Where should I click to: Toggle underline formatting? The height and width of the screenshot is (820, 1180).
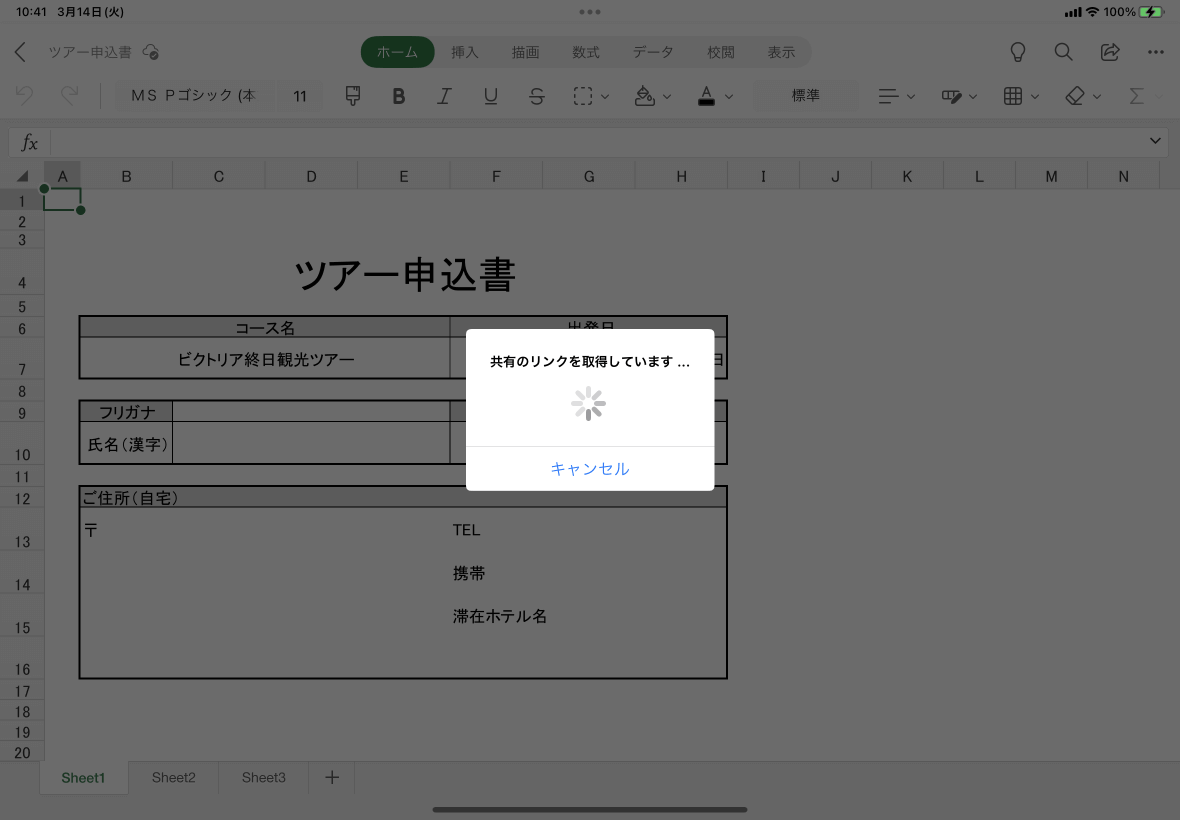(x=490, y=96)
